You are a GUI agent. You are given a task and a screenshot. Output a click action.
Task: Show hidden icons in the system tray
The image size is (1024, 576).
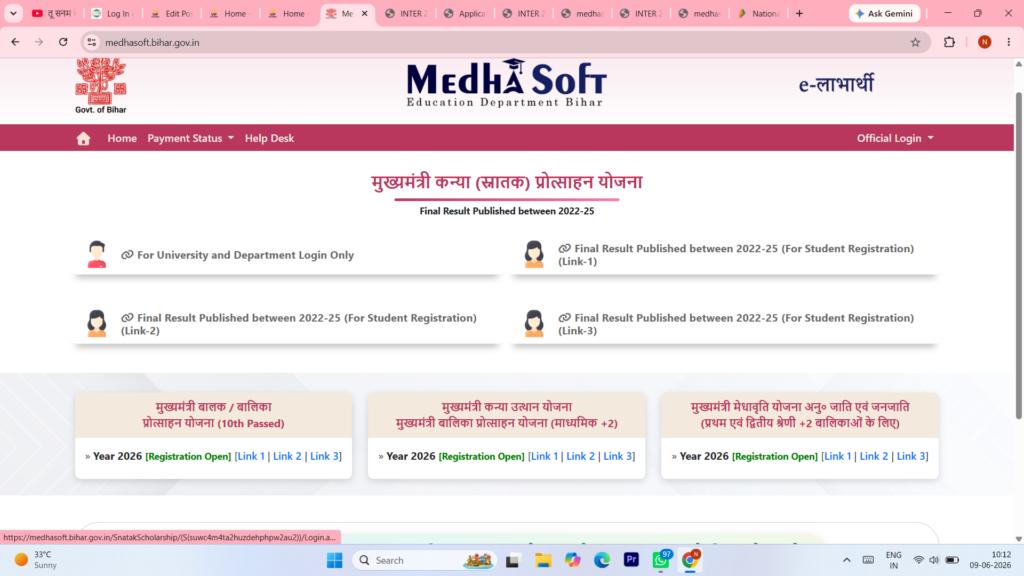coord(846,560)
